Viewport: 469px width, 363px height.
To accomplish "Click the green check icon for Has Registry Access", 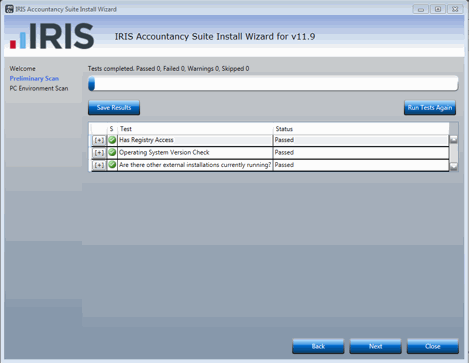I will [112, 140].
